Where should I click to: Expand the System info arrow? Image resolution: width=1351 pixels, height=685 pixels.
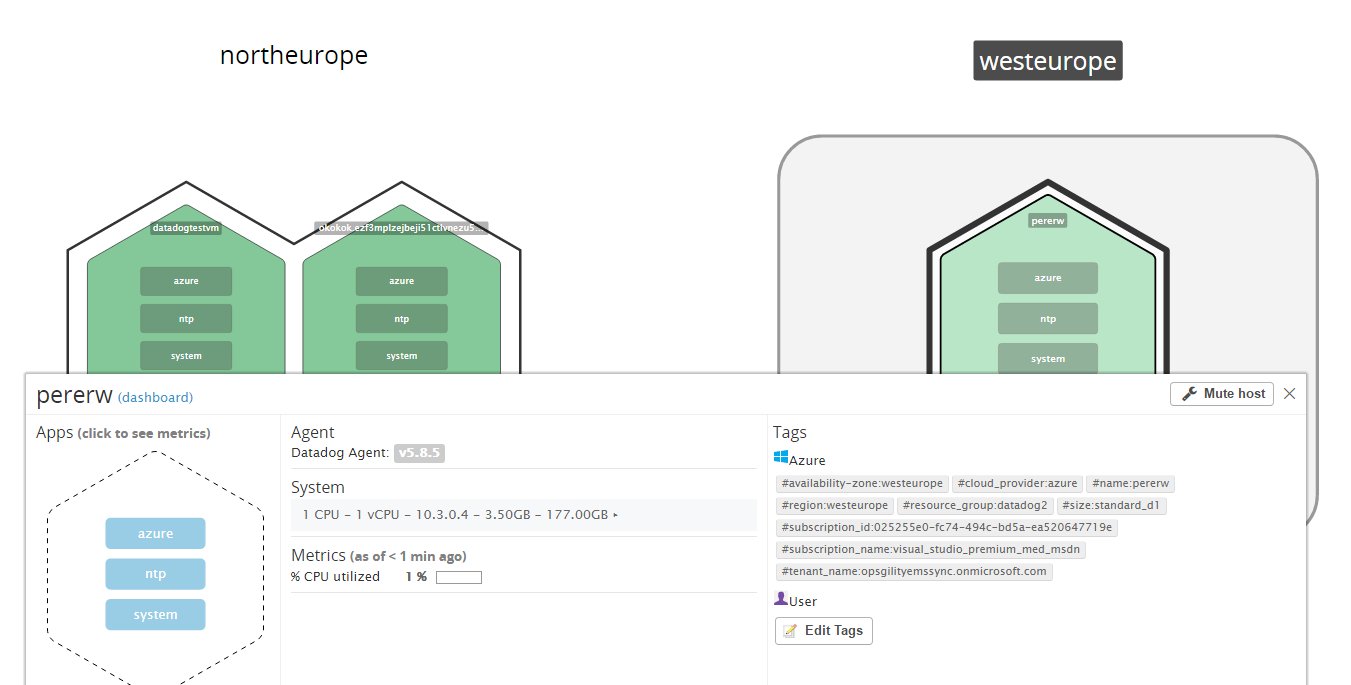point(615,515)
